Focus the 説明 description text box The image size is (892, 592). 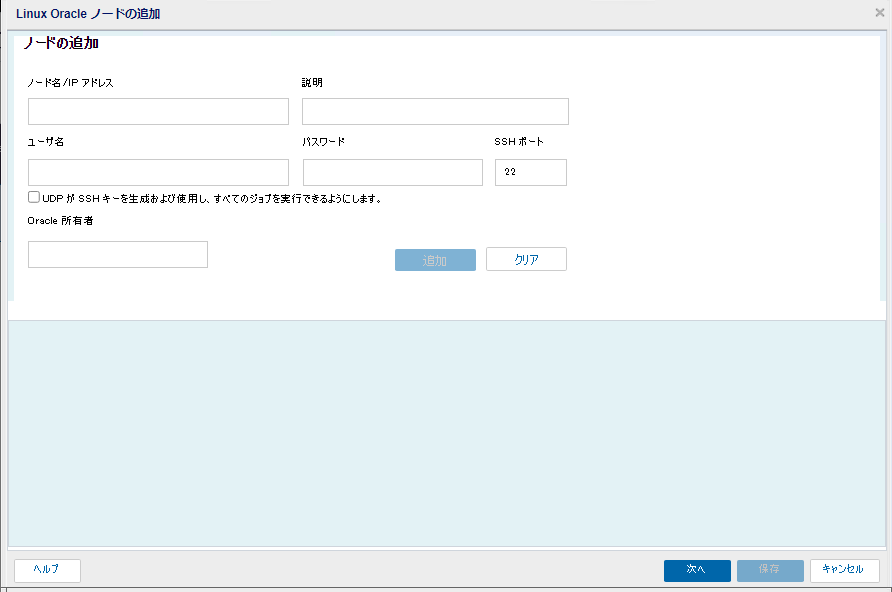point(435,111)
